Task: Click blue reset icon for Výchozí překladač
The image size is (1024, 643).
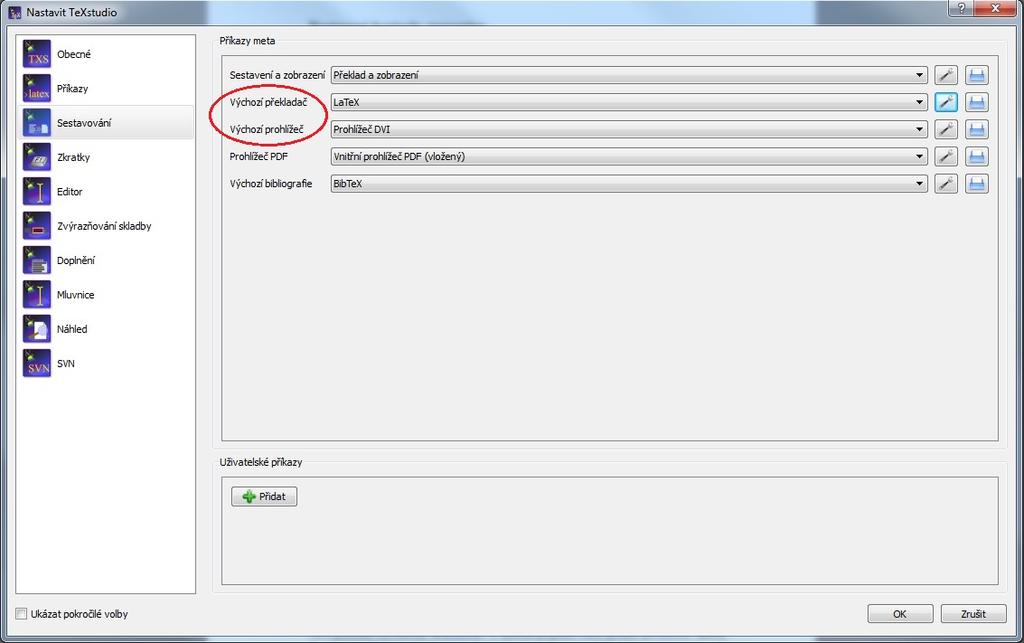Action: [x=977, y=102]
